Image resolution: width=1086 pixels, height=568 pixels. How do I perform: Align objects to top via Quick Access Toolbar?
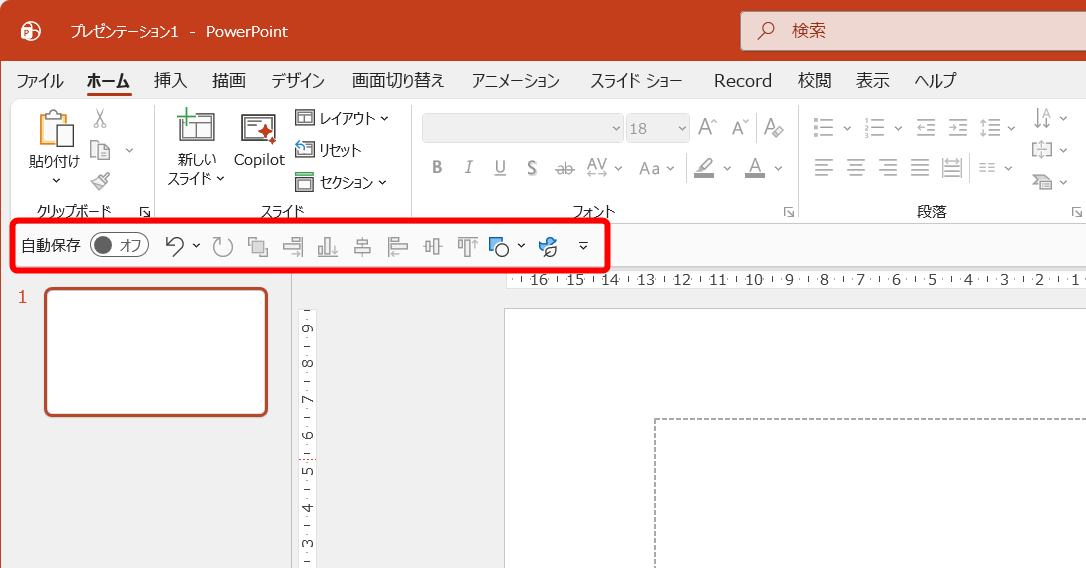click(468, 247)
